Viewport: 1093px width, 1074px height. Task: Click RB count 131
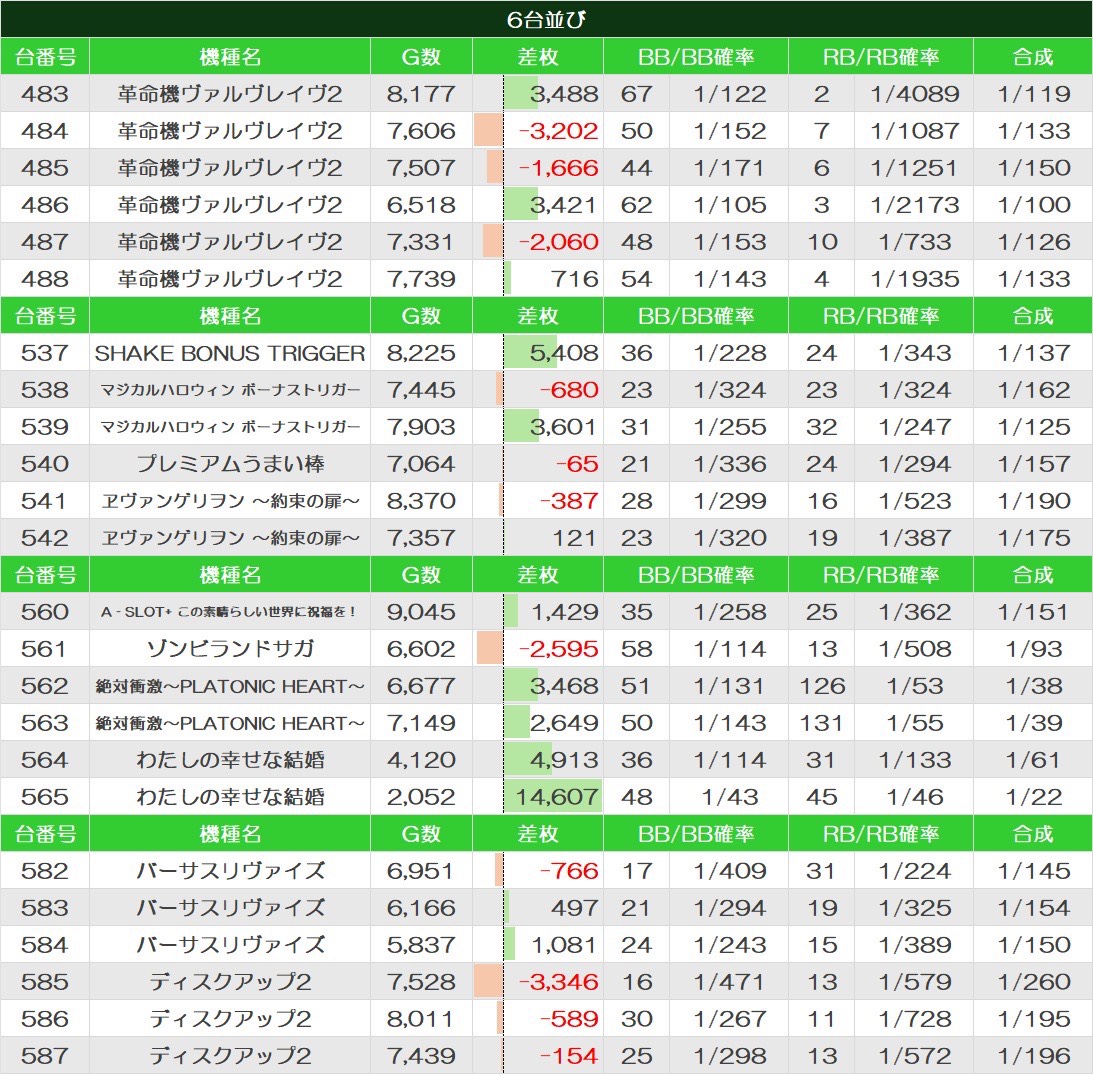tap(822, 722)
